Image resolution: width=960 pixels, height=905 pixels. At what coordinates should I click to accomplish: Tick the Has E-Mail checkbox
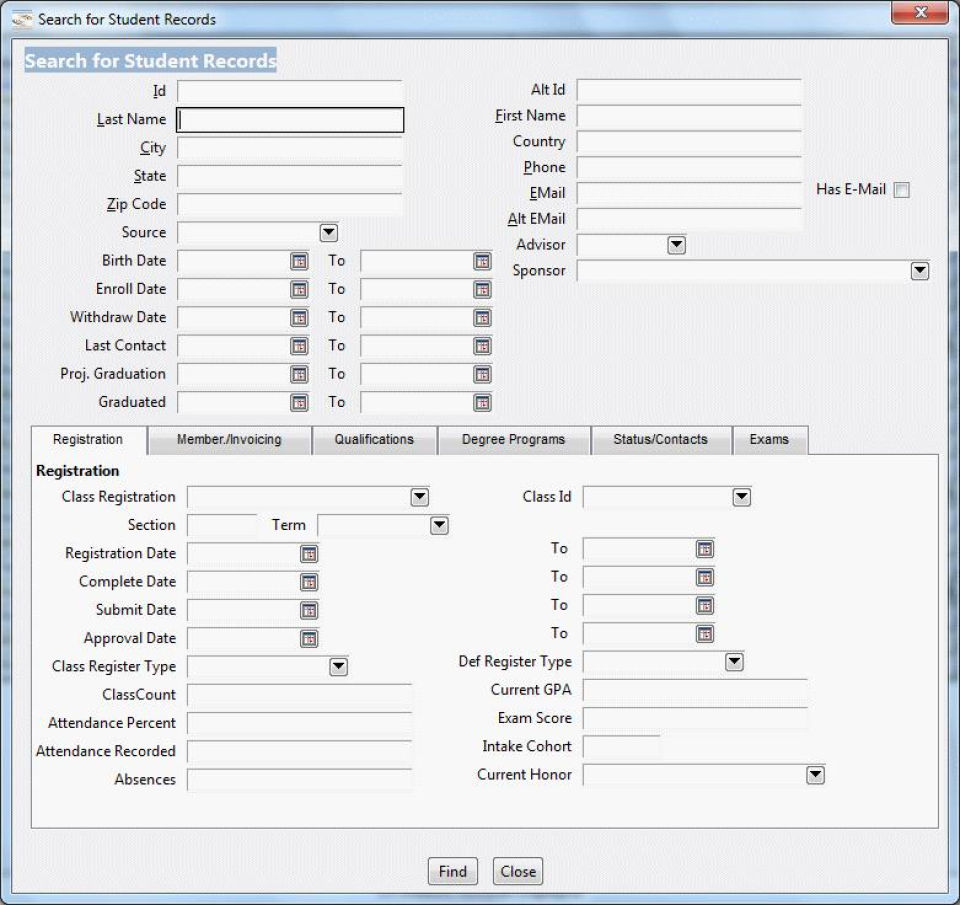tap(901, 190)
